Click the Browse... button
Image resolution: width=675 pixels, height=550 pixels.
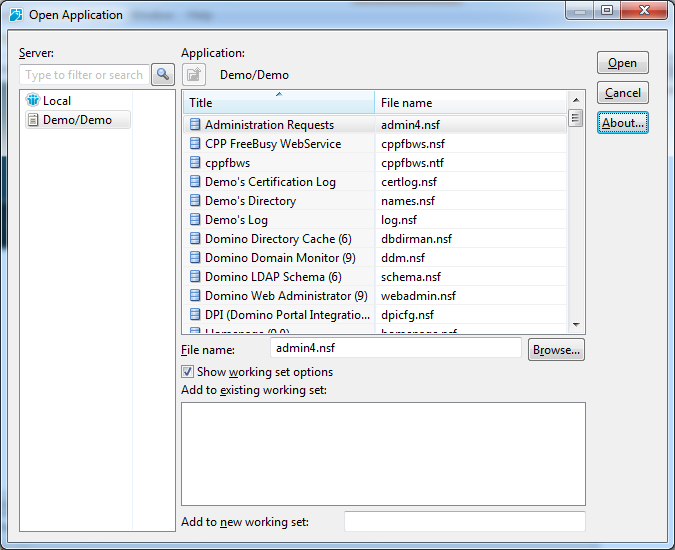click(x=556, y=350)
